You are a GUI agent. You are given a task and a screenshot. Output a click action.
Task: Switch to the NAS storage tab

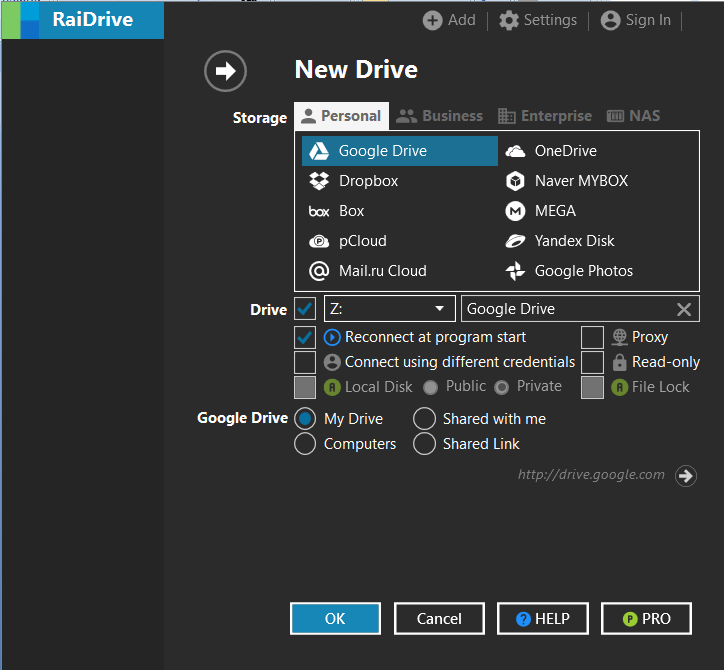633,116
